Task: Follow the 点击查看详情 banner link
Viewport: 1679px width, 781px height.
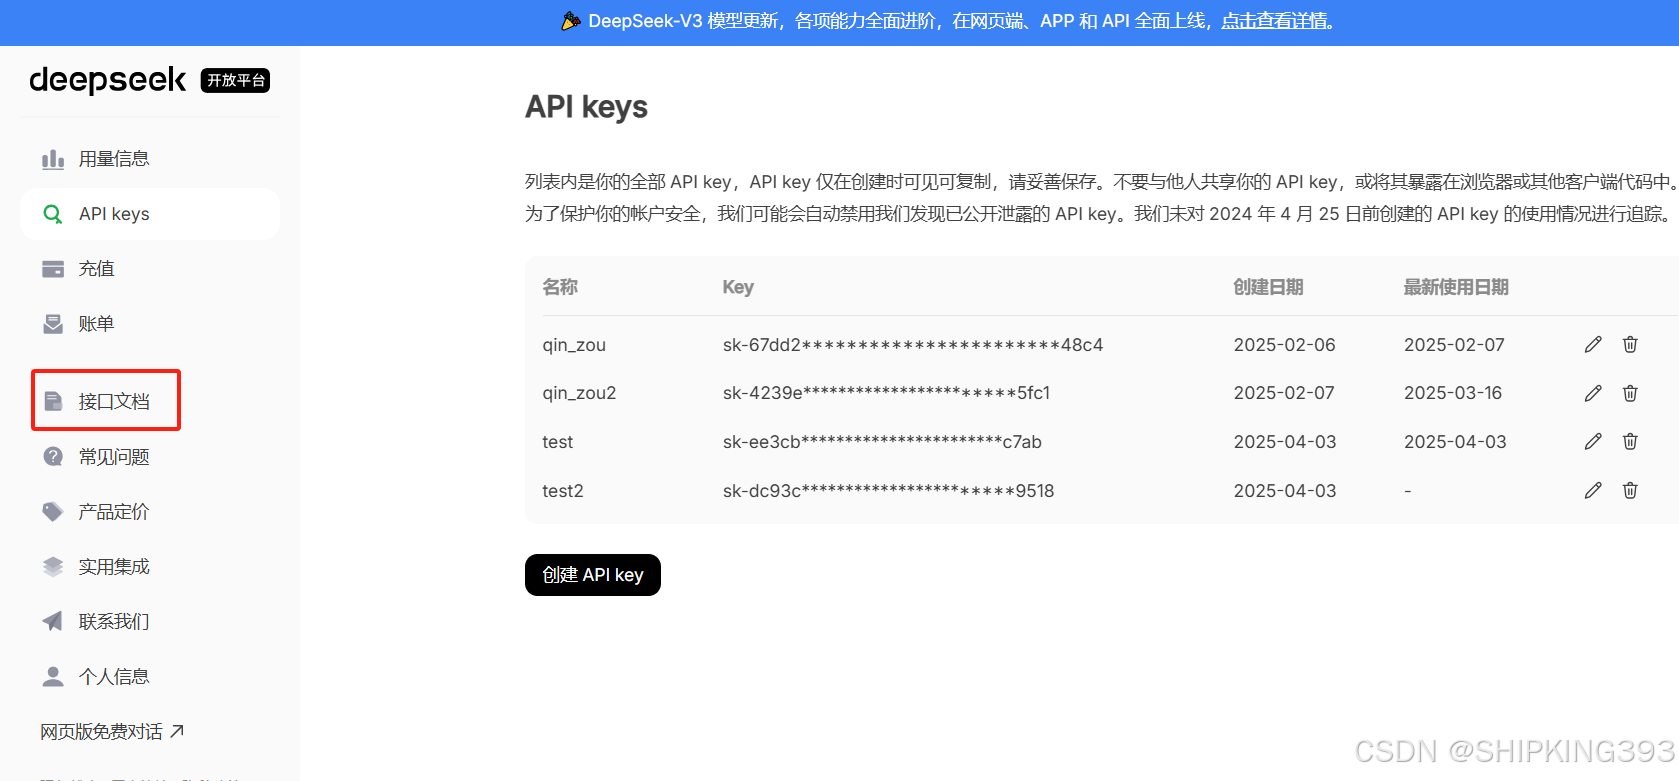Action: (1275, 21)
